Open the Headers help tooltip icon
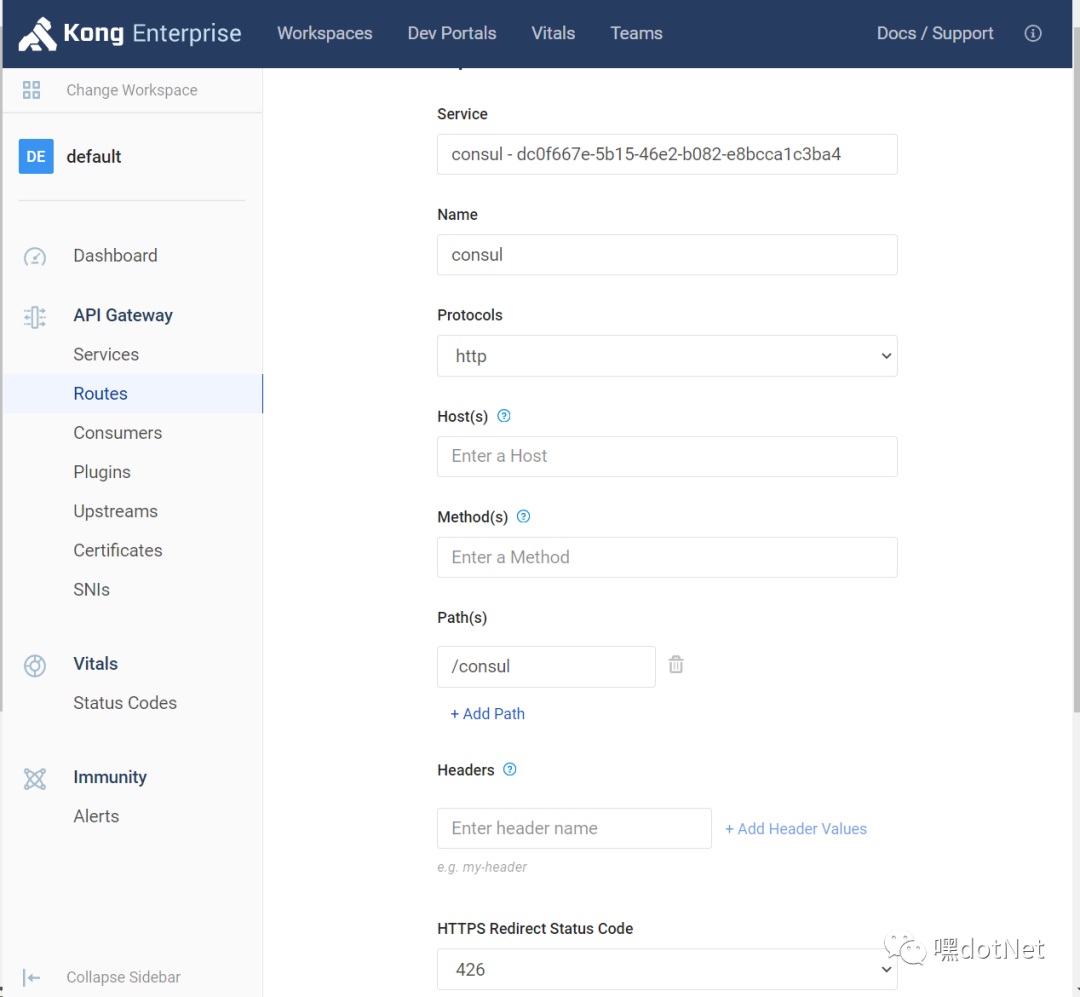Image resolution: width=1080 pixels, height=997 pixels. (510, 769)
